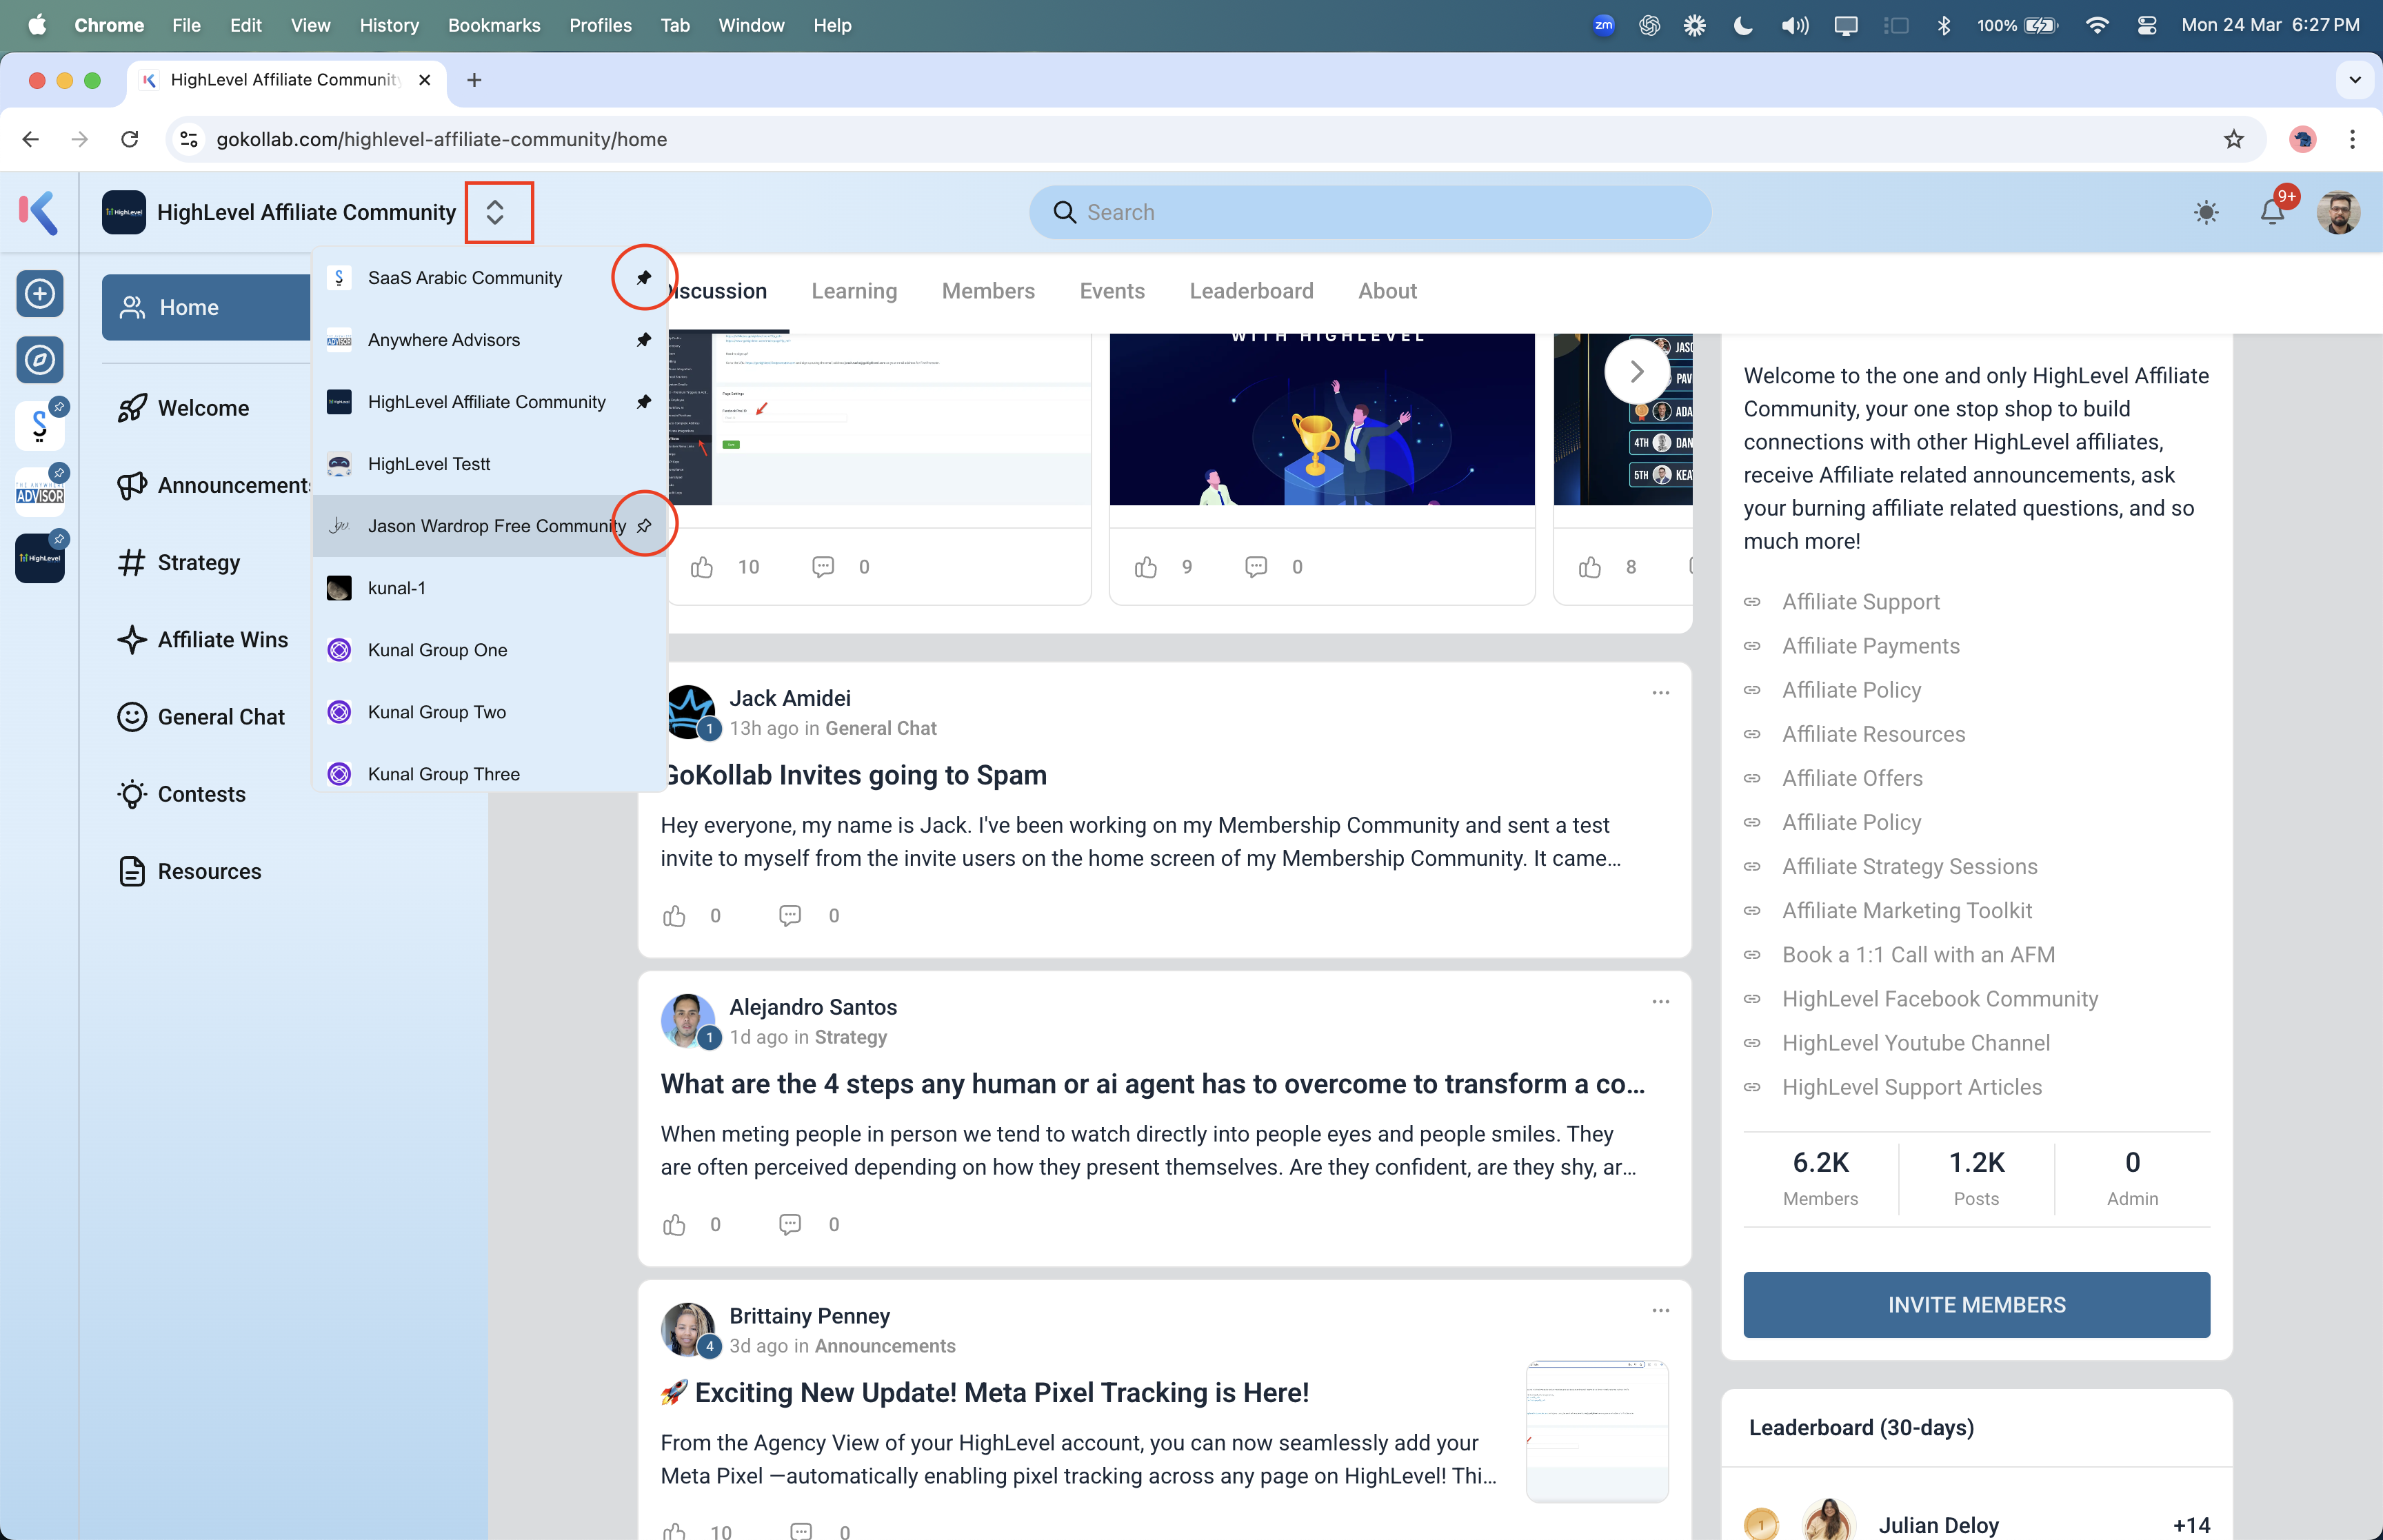Click the INVITE MEMBERS button
2383x1540 pixels.
point(1975,1304)
